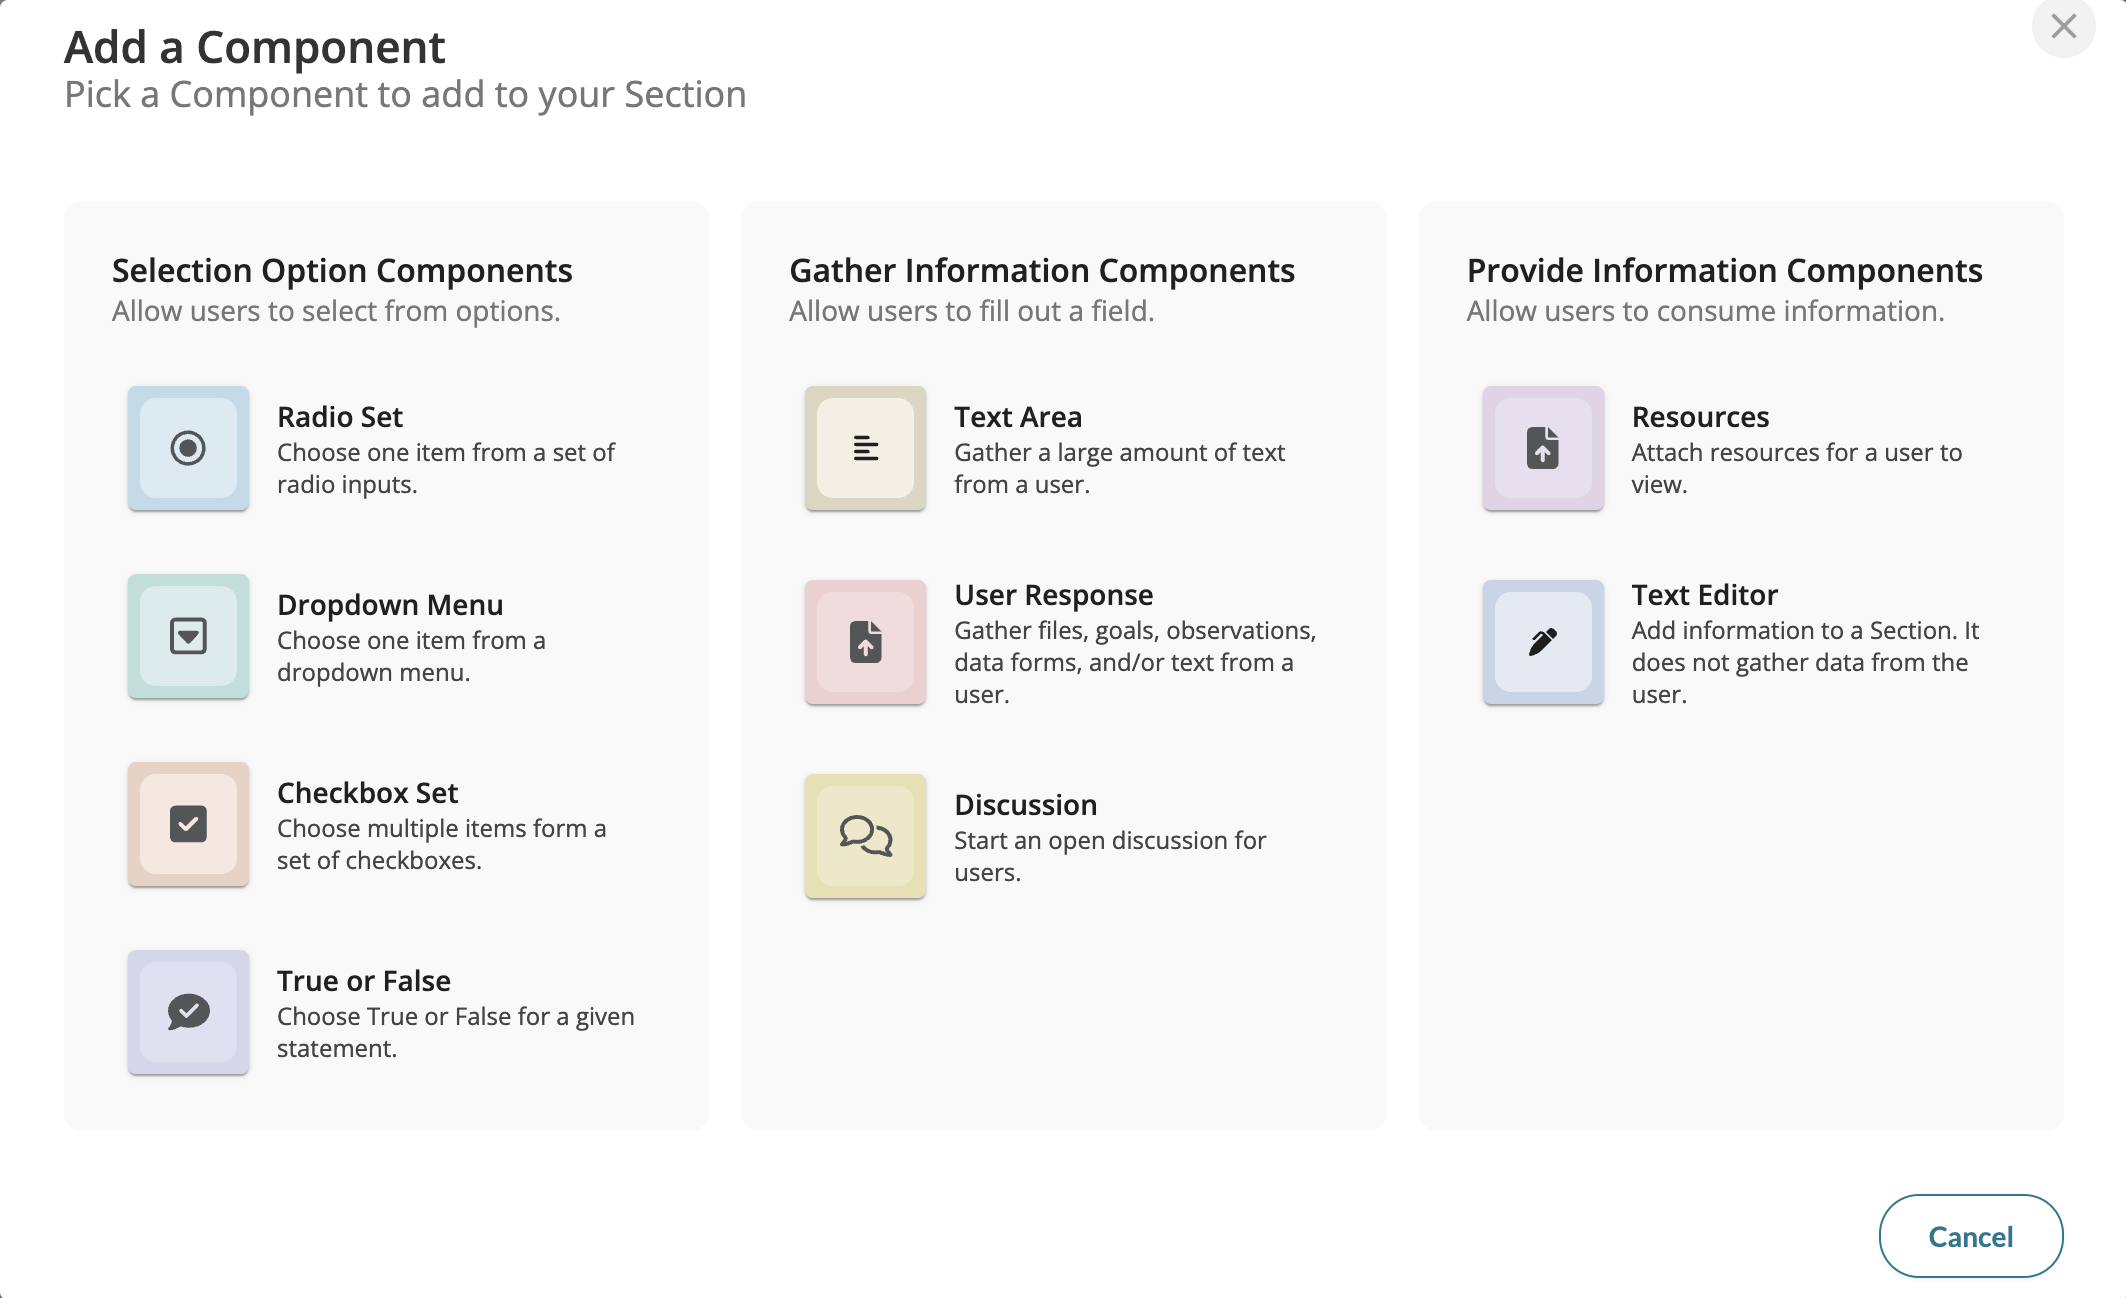The width and height of the screenshot is (2126, 1298).
Task: Click the Text Area heading
Action: click(x=1018, y=417)
